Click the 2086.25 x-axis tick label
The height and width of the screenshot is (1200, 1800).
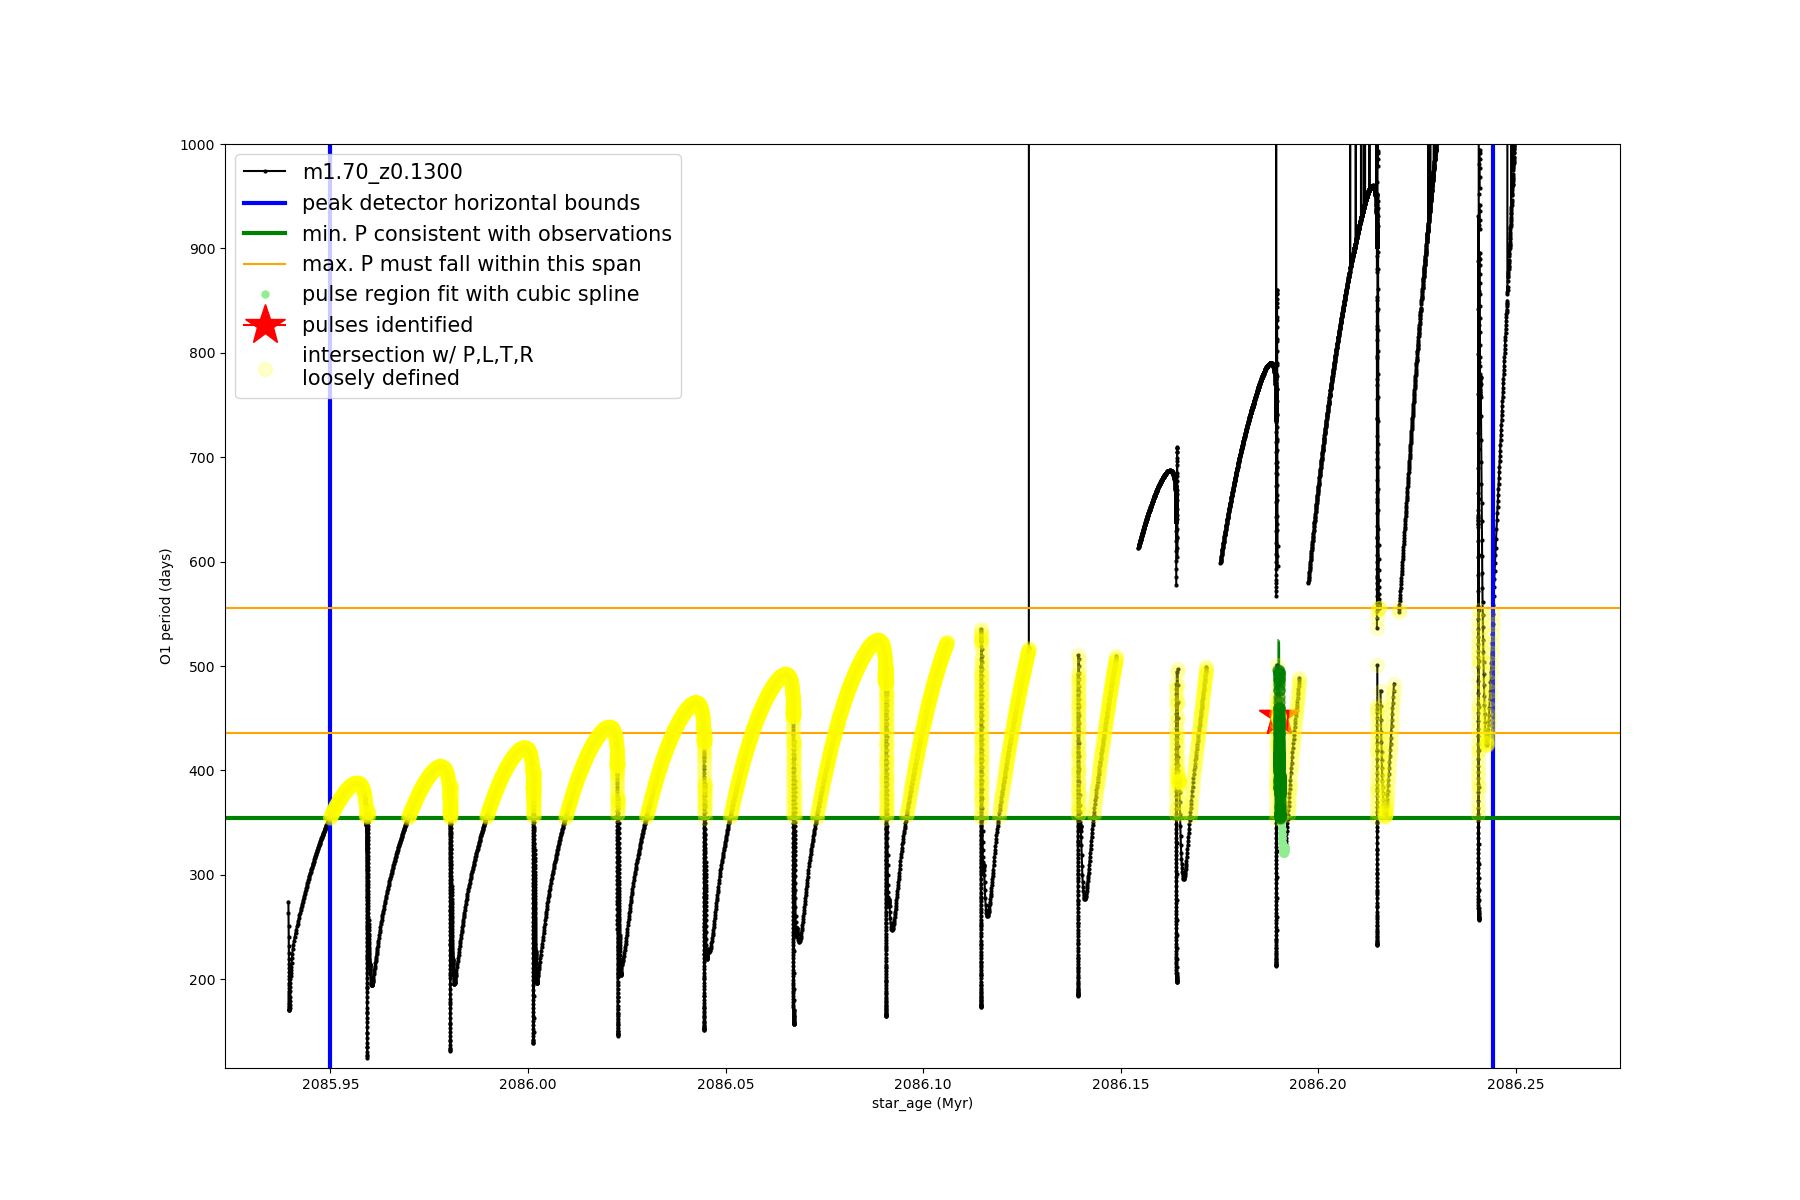(1516, 1084)
